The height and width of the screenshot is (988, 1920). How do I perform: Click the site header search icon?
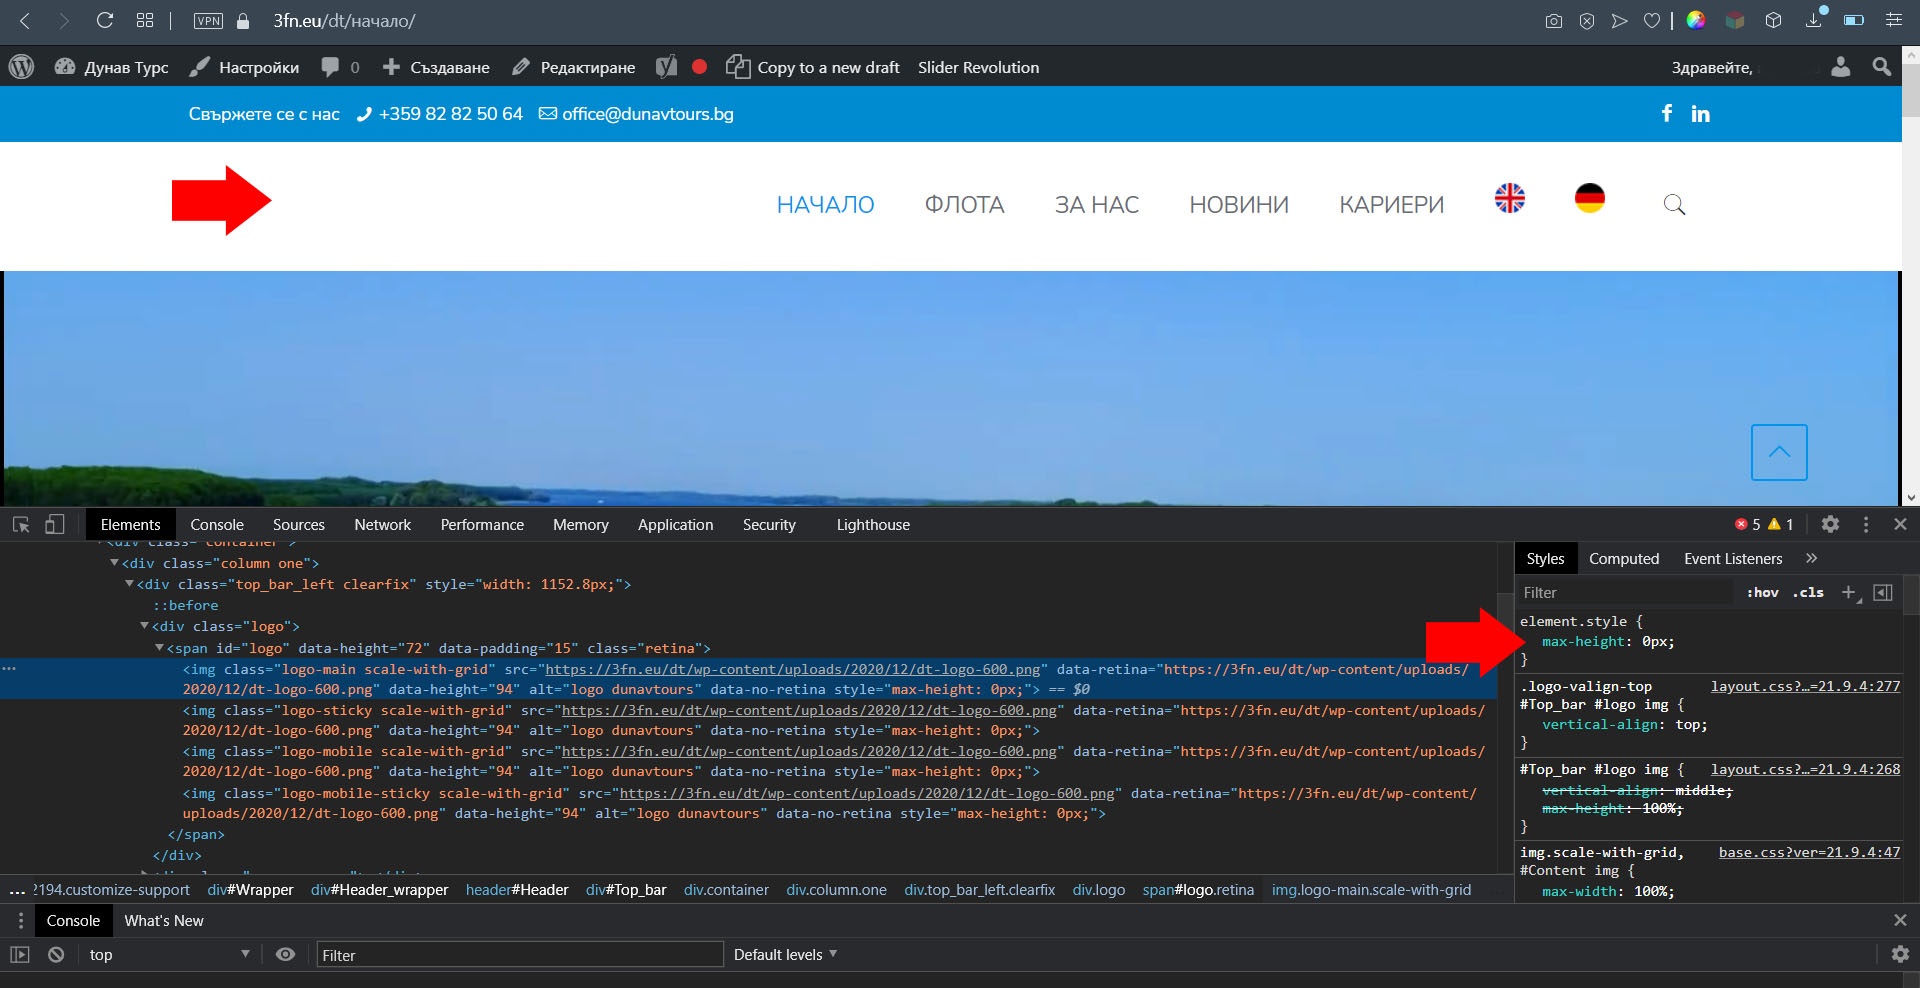pyautogui.click(x=1674, y=205)
